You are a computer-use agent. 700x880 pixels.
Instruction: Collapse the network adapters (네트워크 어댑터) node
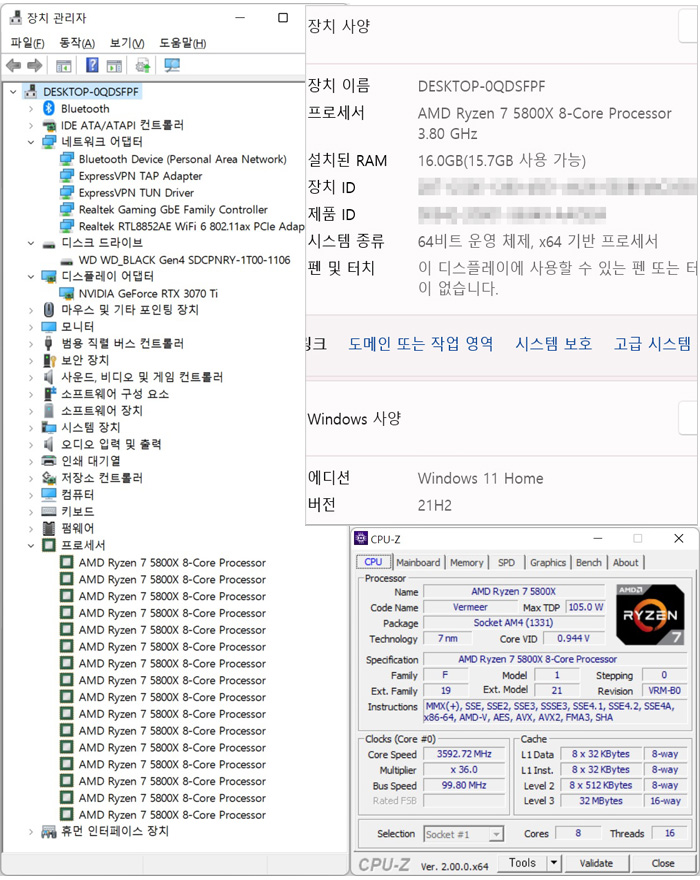point(32,142)
